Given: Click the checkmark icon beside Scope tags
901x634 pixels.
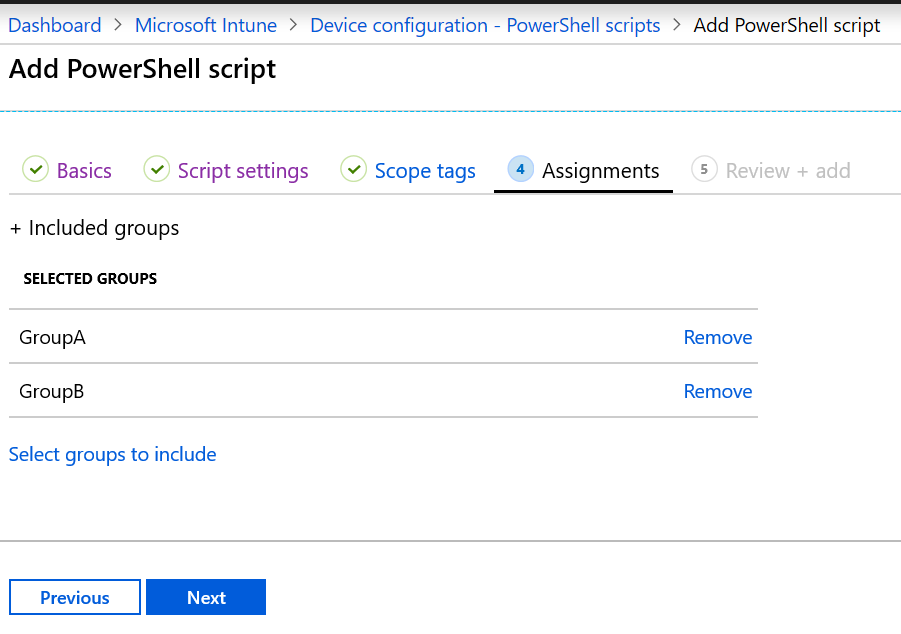Looking at the screenshot, I should [x=354, y=169].
